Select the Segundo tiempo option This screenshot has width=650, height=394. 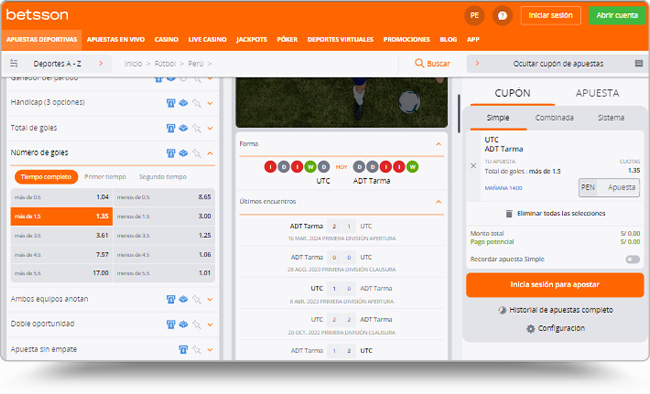point(162,177)
